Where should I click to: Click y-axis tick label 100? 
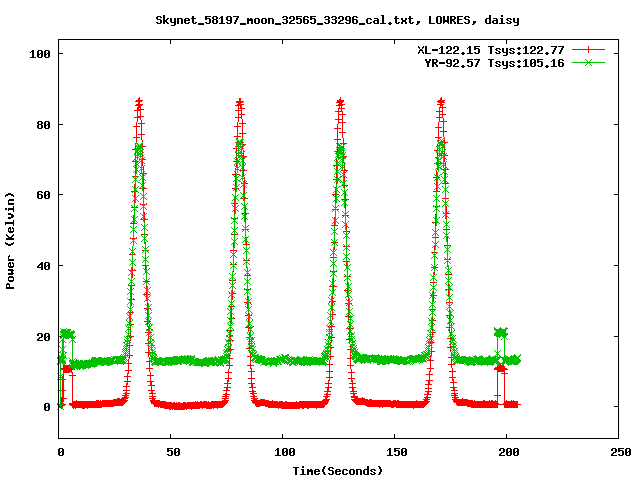(40, 54)
